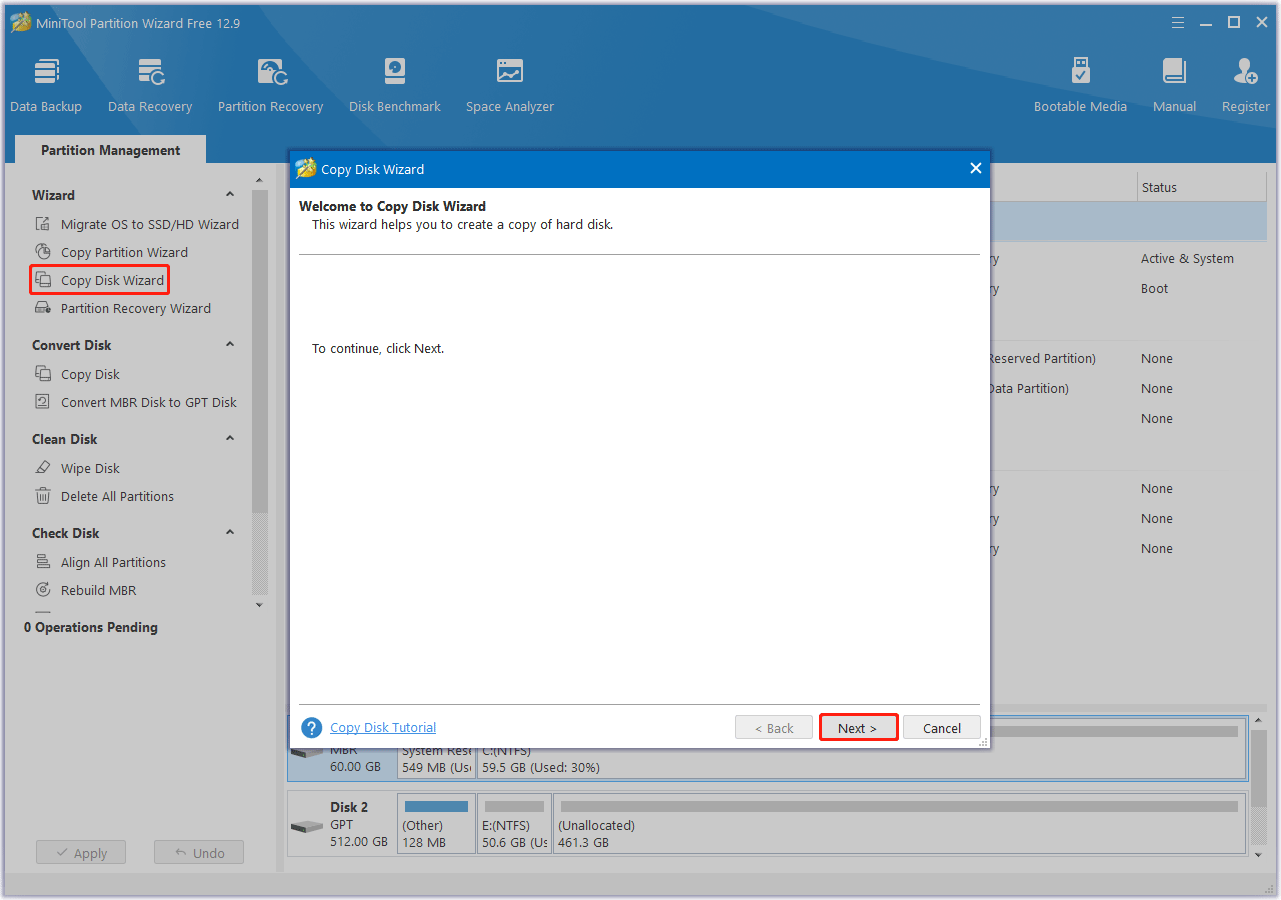The width and height of the screenshot is (1281, 900).
Task: Click the blue help question mark icon
Action: (312, 728)
